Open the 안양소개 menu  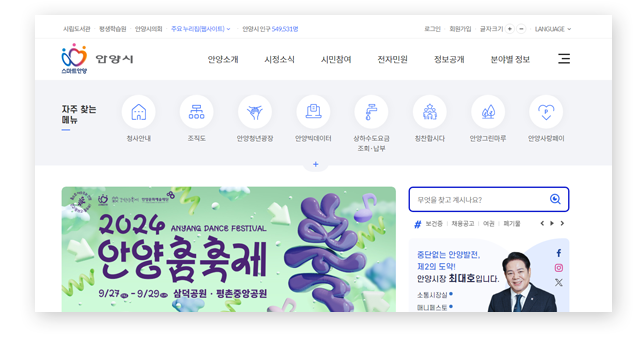(223, 59)
